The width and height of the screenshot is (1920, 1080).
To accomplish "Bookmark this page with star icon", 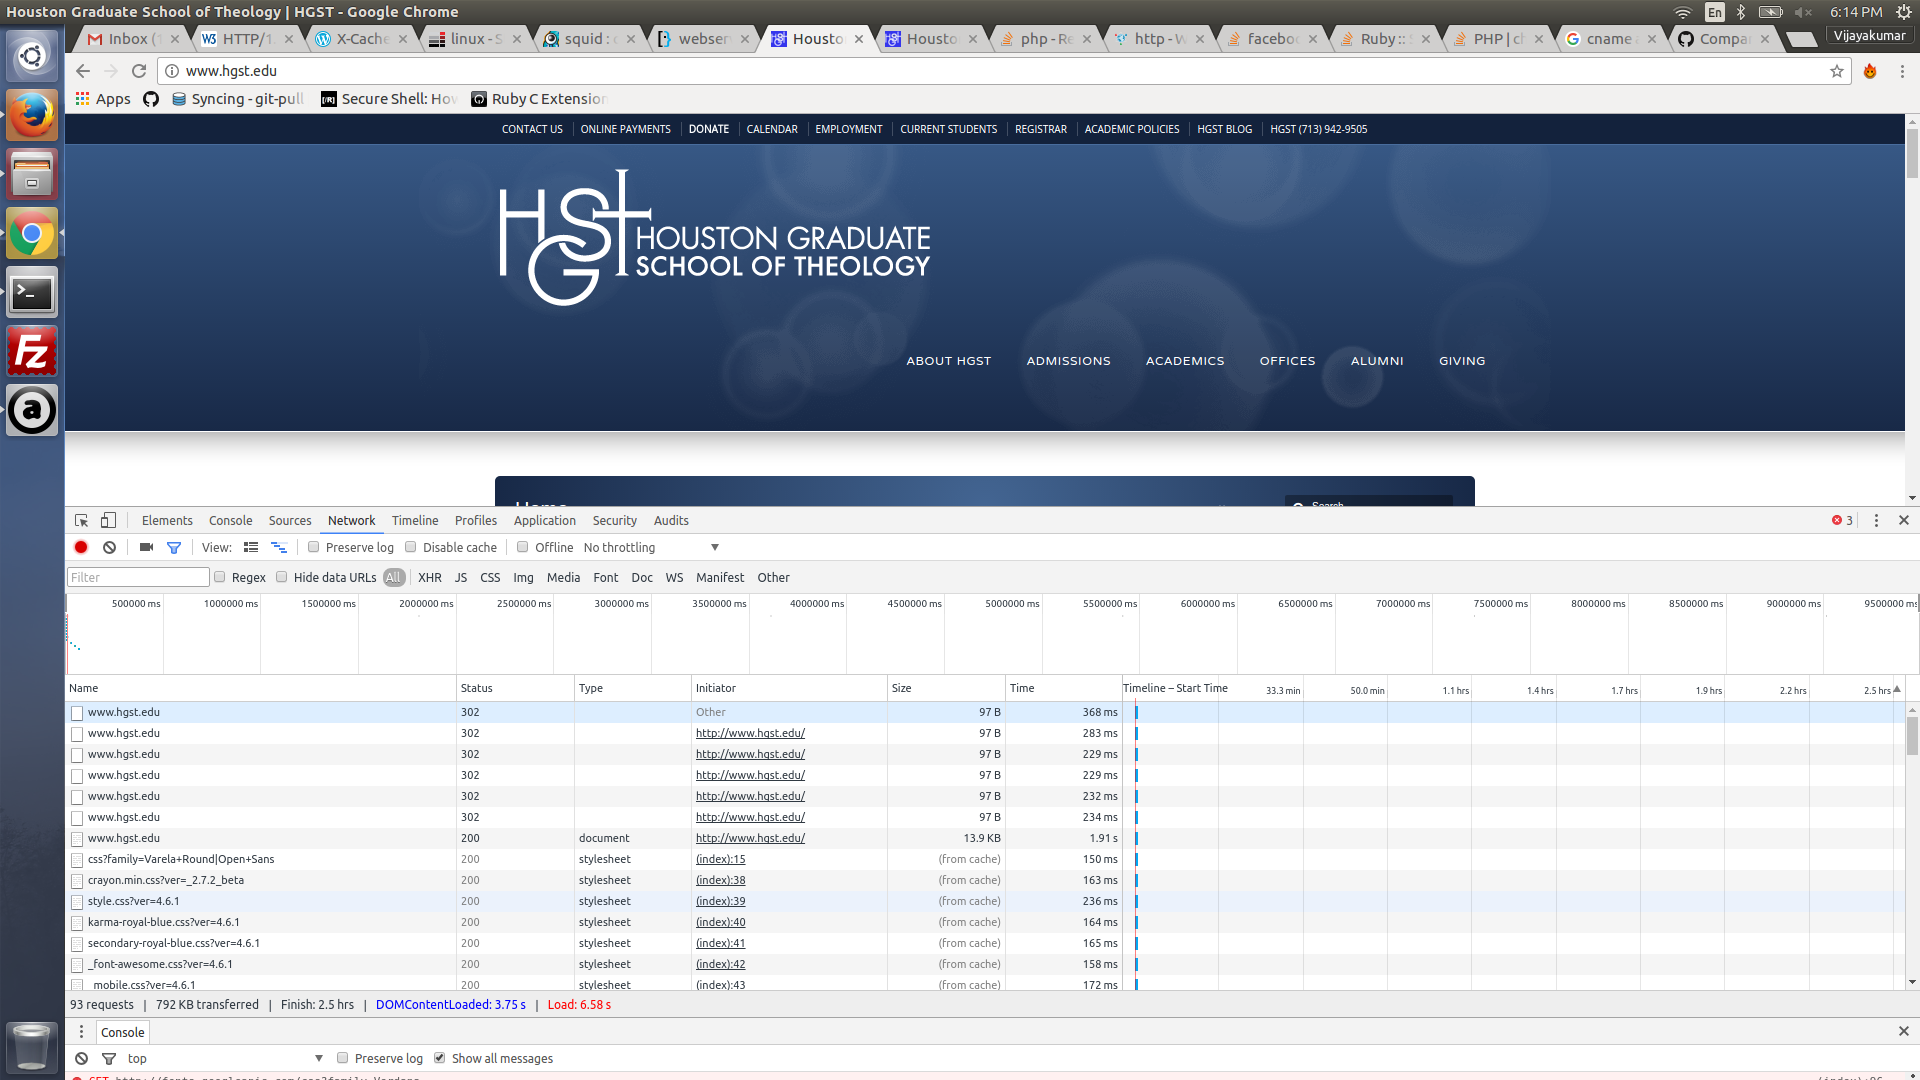I will point(1837,71).
